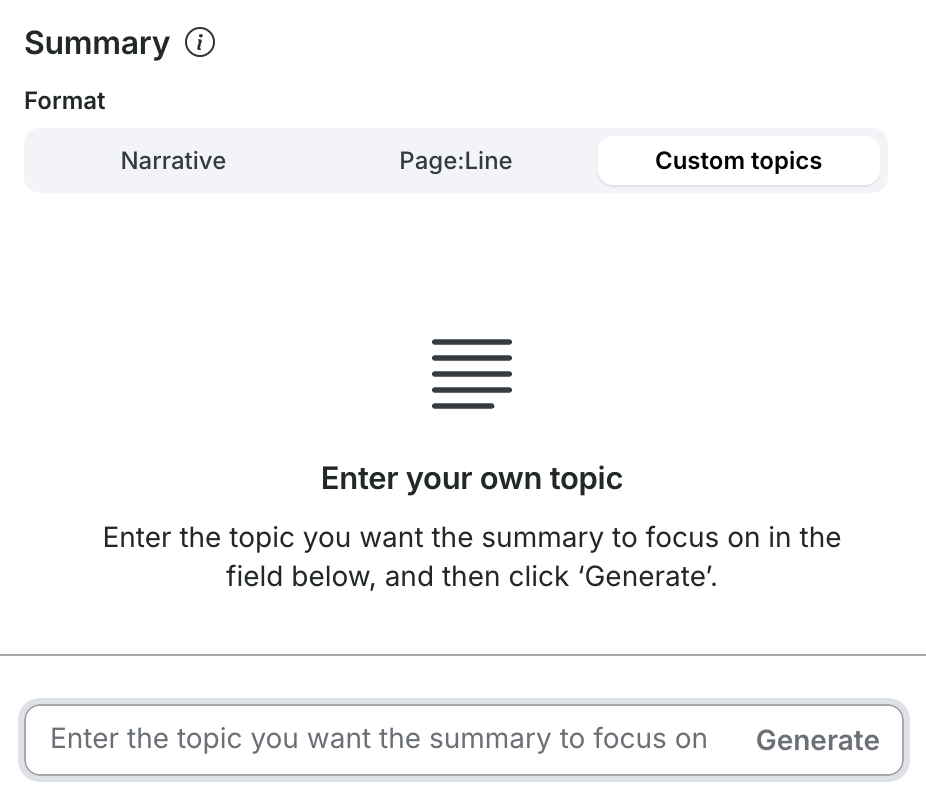Click the Format label above the selector

tap(64, 100)
